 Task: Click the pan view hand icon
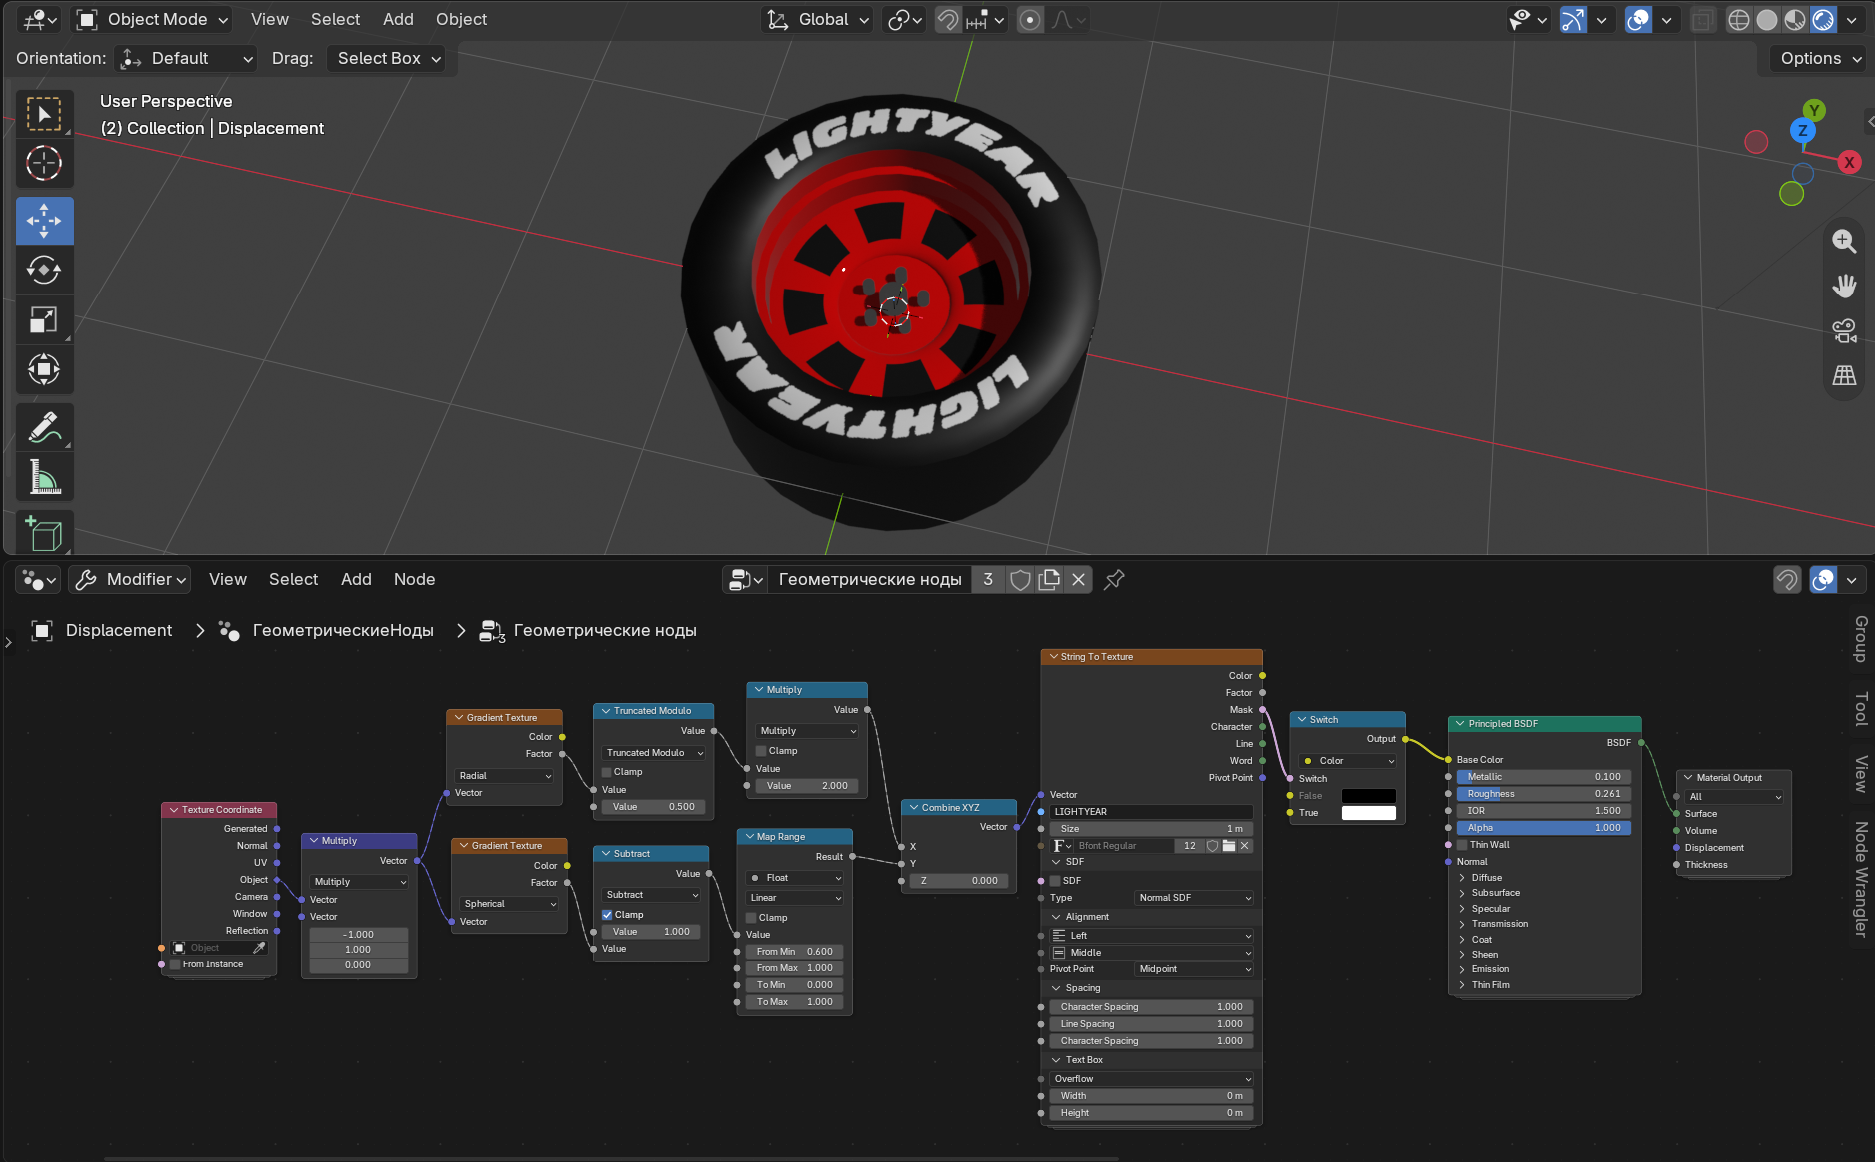pyautogui.click(x=1844, y=285)
